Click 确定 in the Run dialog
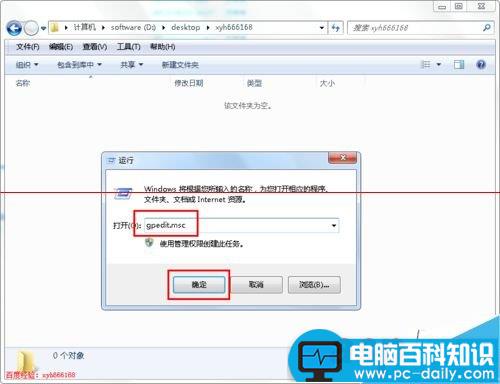 coord(199,285)
